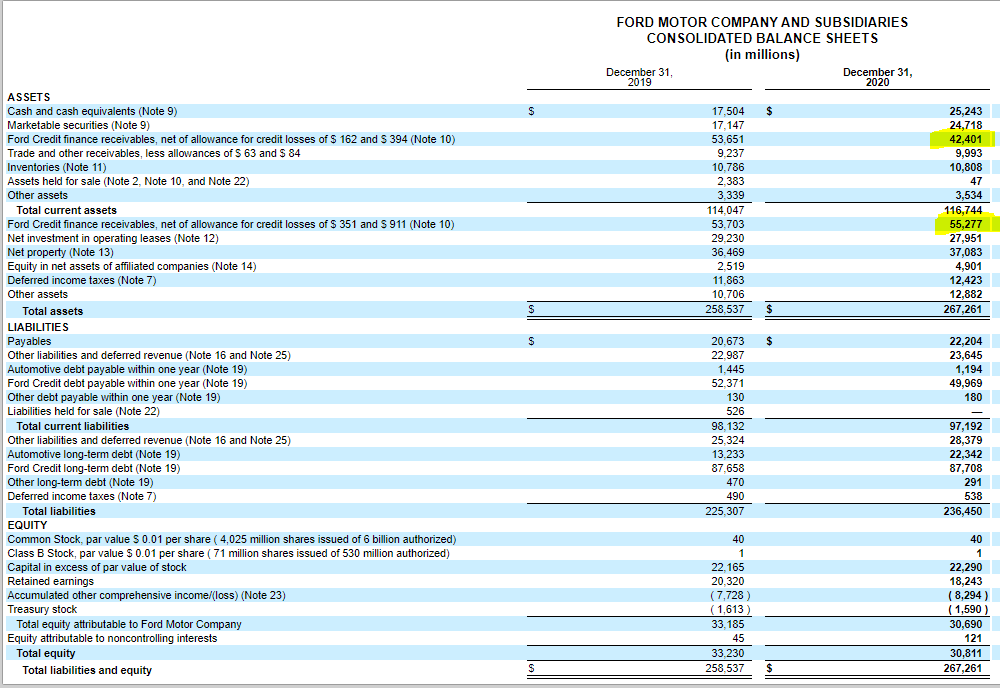
Task: Select 'Deferred income taxes (Note 7)' under assets
Action: click(x=82, y=280)
